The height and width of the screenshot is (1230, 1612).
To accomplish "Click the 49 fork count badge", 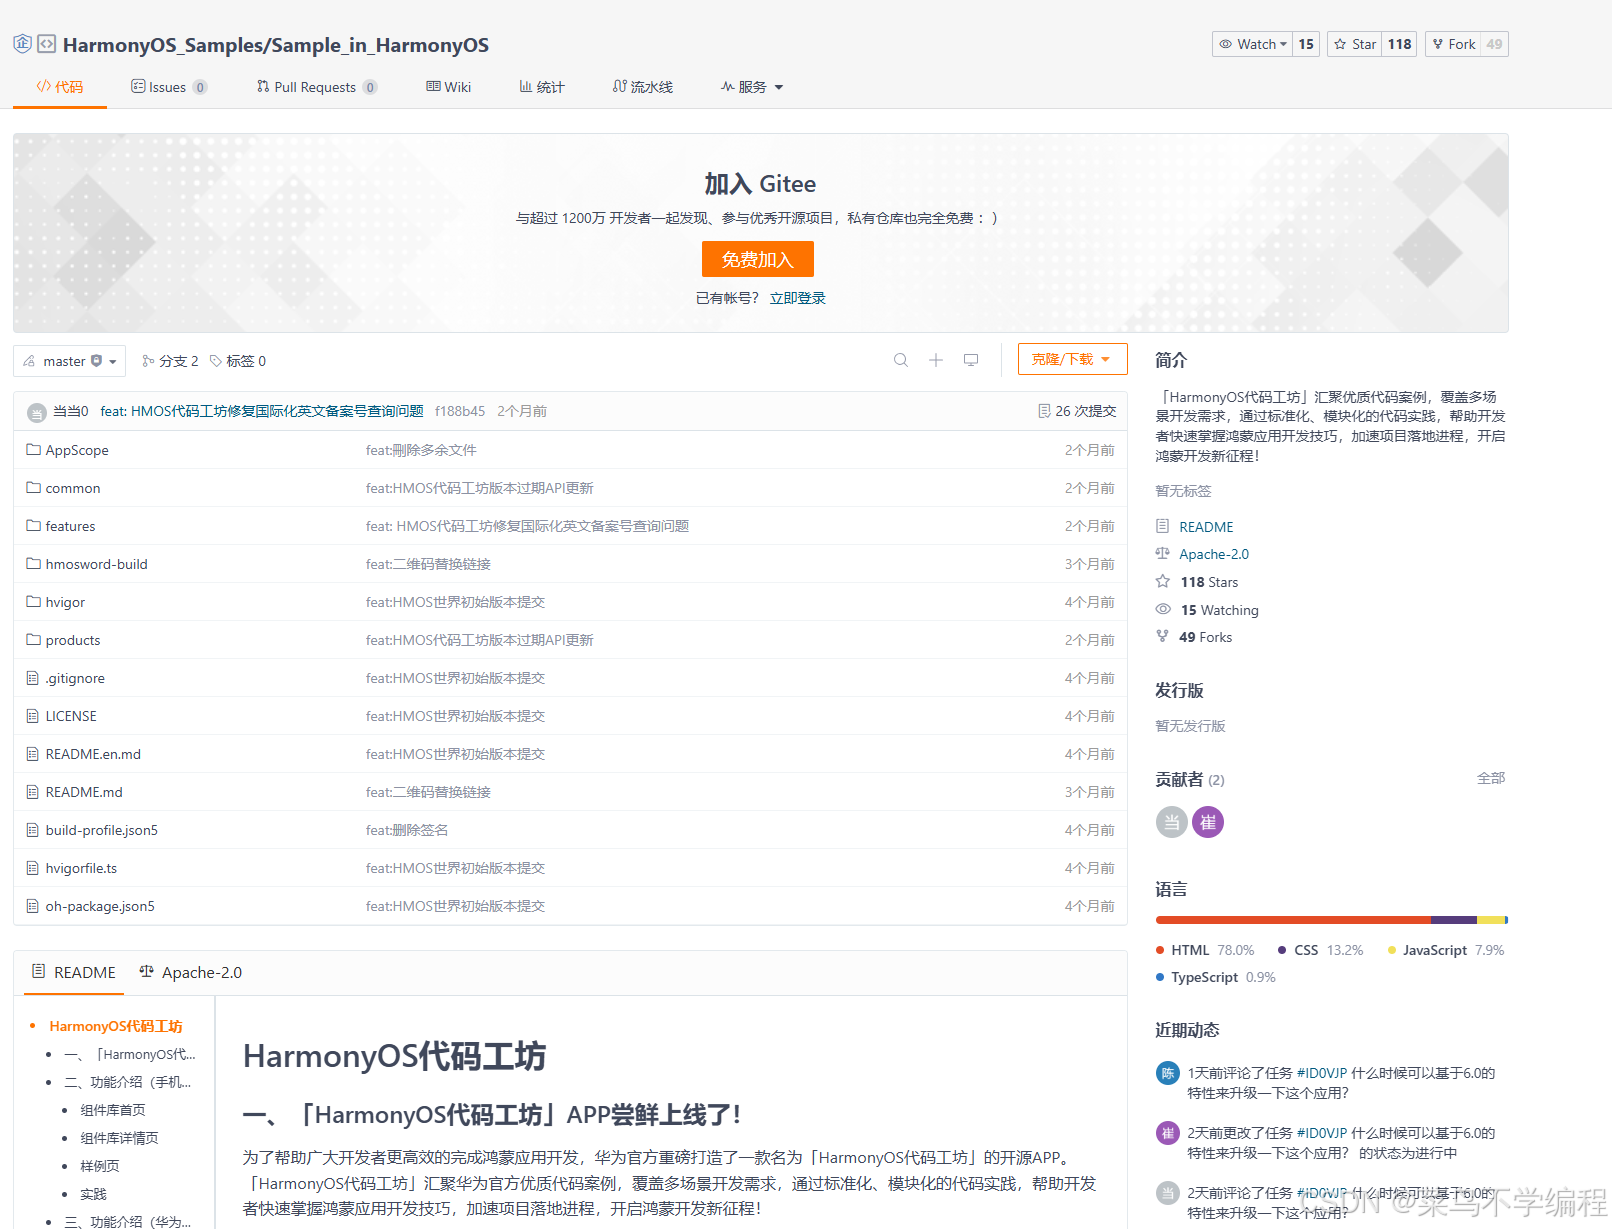I will point(1494,44).
